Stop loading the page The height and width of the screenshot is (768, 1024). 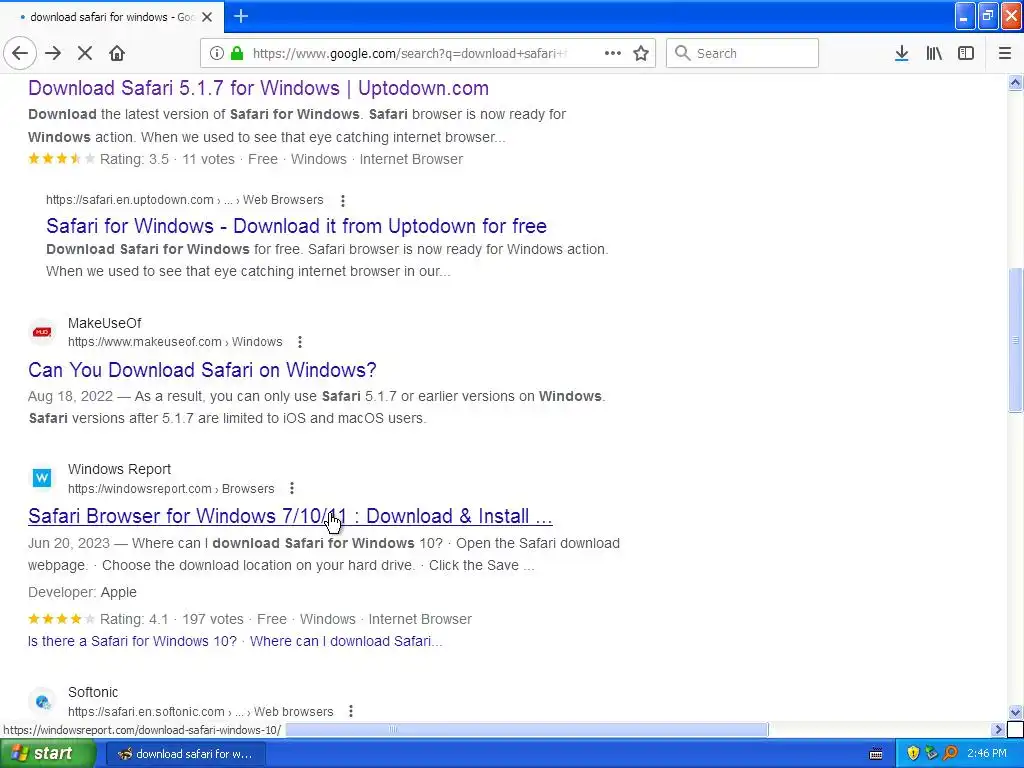point(85,54)
